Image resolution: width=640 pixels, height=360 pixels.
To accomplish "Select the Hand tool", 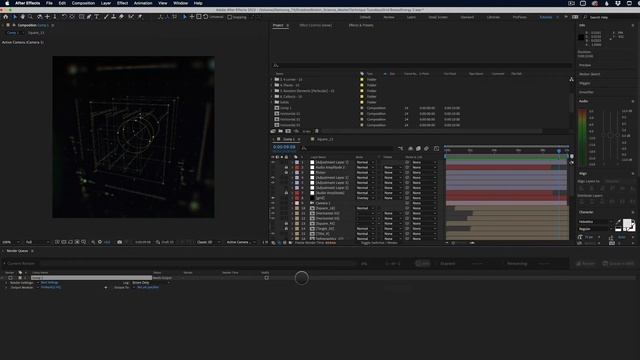I will 22,17.
